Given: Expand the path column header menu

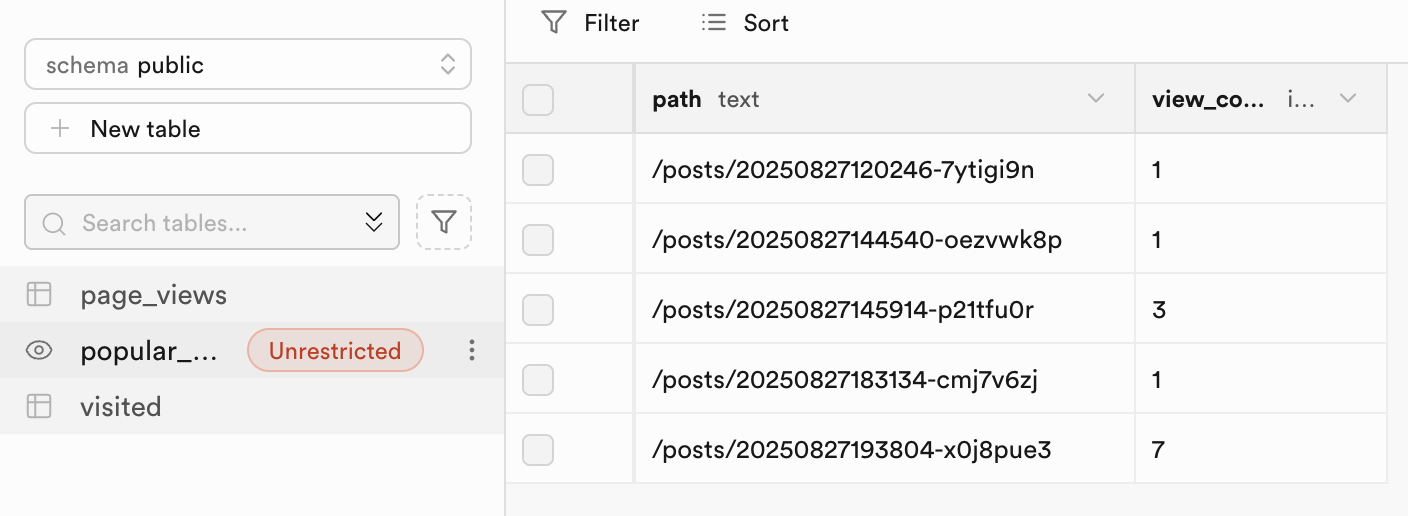Looking at the screenshot, I should coord(1096,99).
